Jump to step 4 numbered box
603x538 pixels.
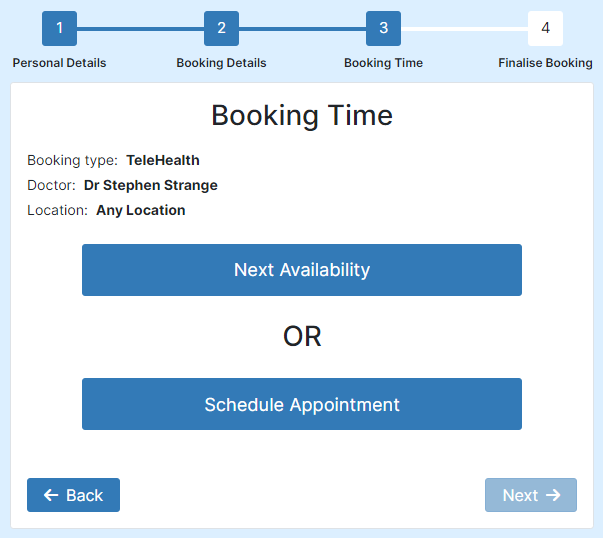[545, 28]
